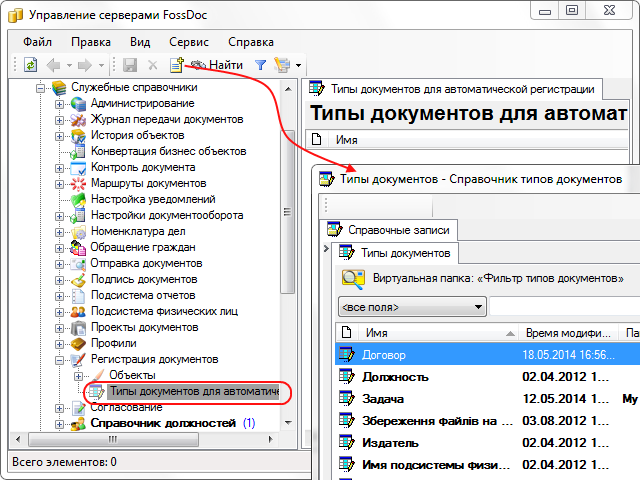Collapse the Регистрация документов node
The width and height of the screenshot is (640, 480).
[x=60, y=360]
